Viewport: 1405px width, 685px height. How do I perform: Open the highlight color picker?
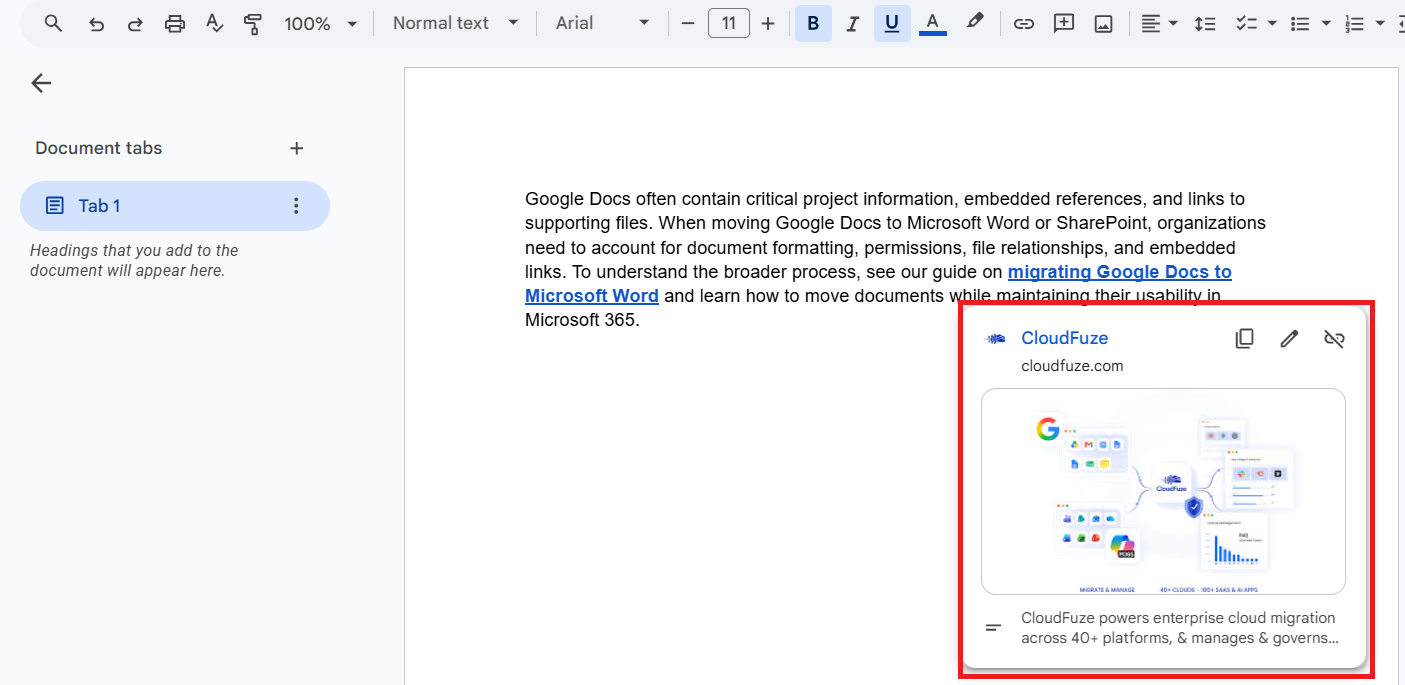974,23
